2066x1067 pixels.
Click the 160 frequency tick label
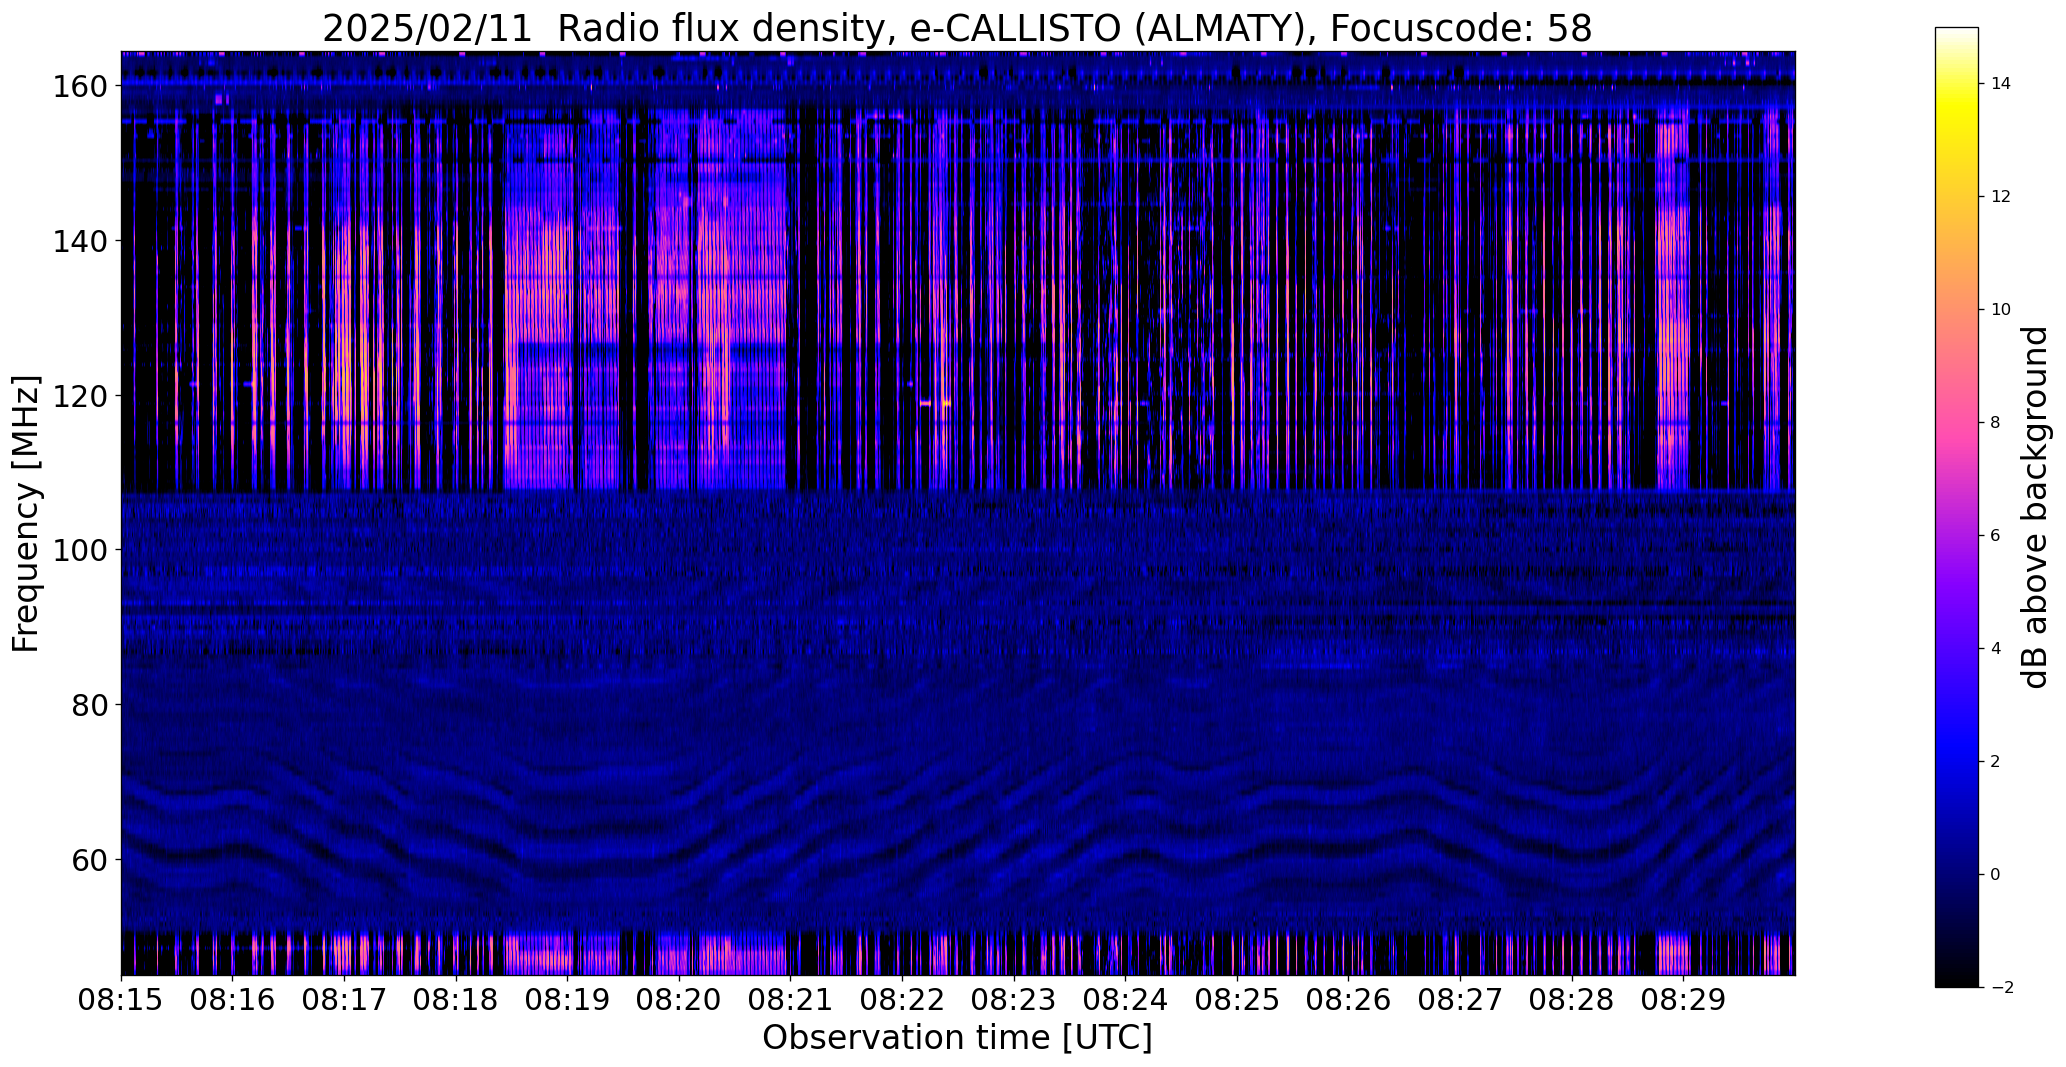pyautogui.click(x=80, y=87)
